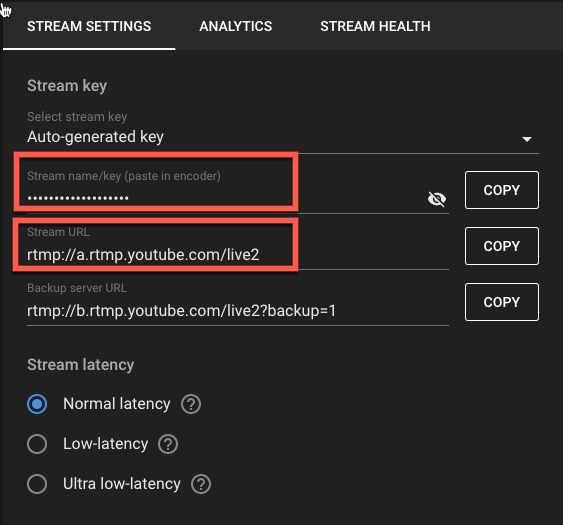Switch to the Stream Settings tab
The image size is (563, 525).
tap(89, 26)
